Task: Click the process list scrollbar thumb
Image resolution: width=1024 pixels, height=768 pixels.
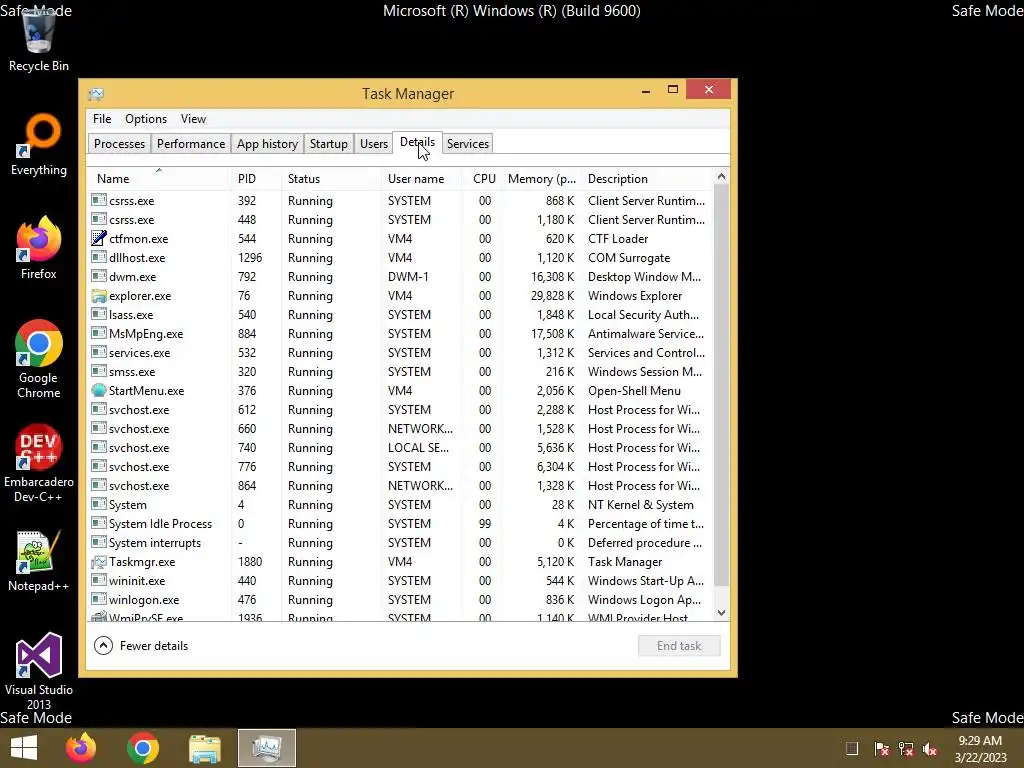Action: point(721,385)
